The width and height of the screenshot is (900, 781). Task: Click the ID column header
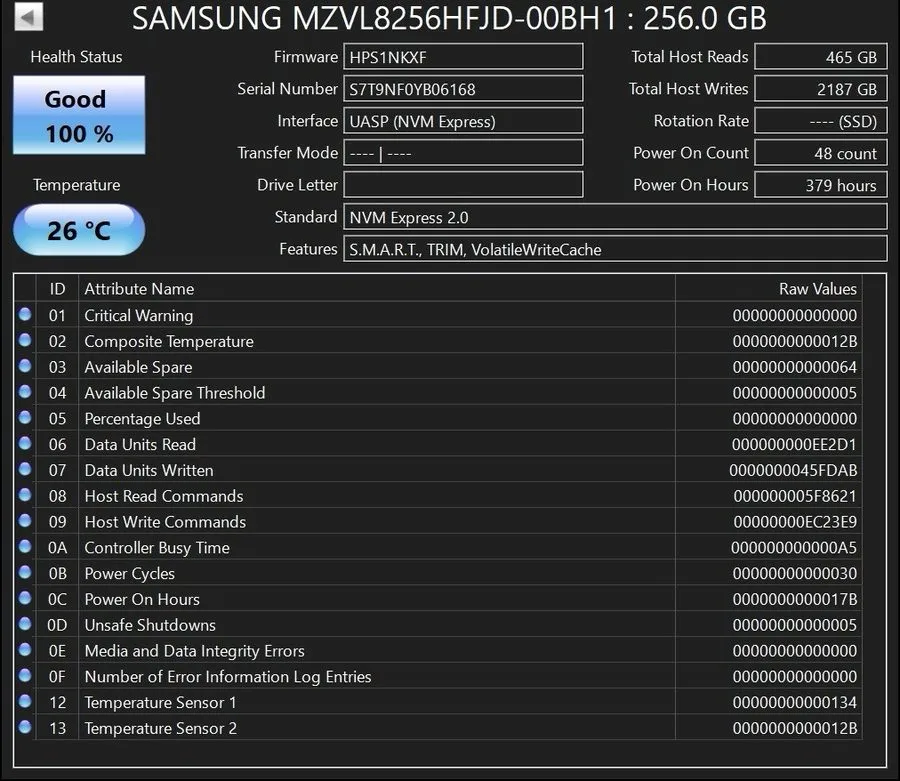57,289
